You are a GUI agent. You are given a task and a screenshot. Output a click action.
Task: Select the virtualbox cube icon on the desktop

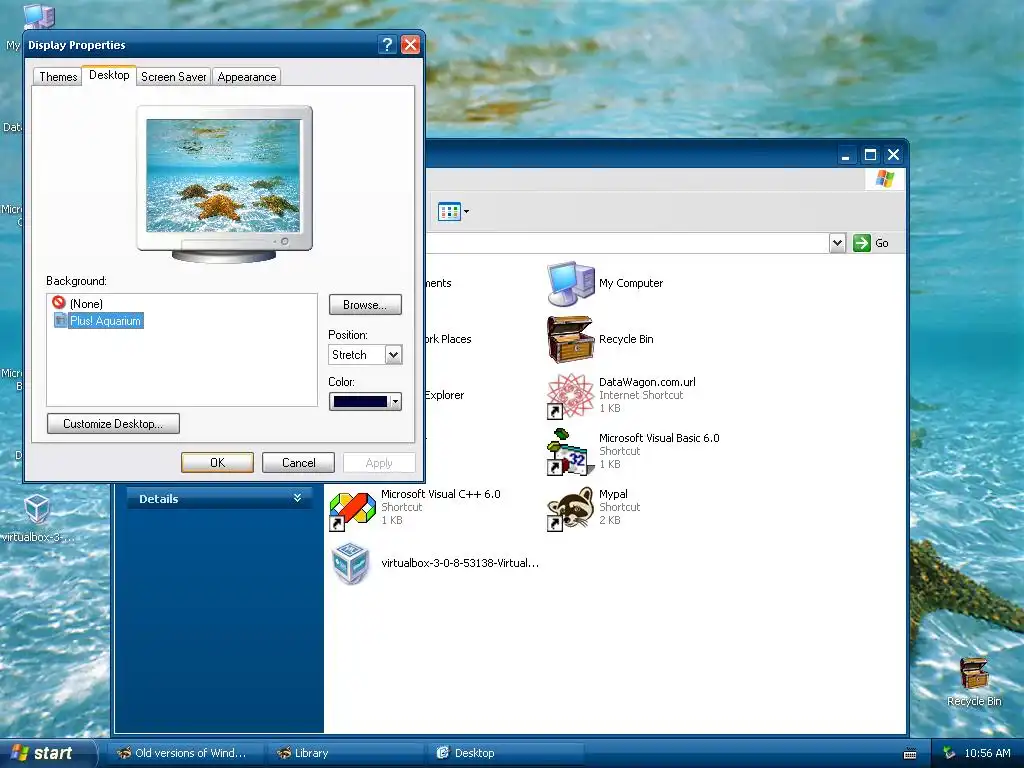[37, 509]
